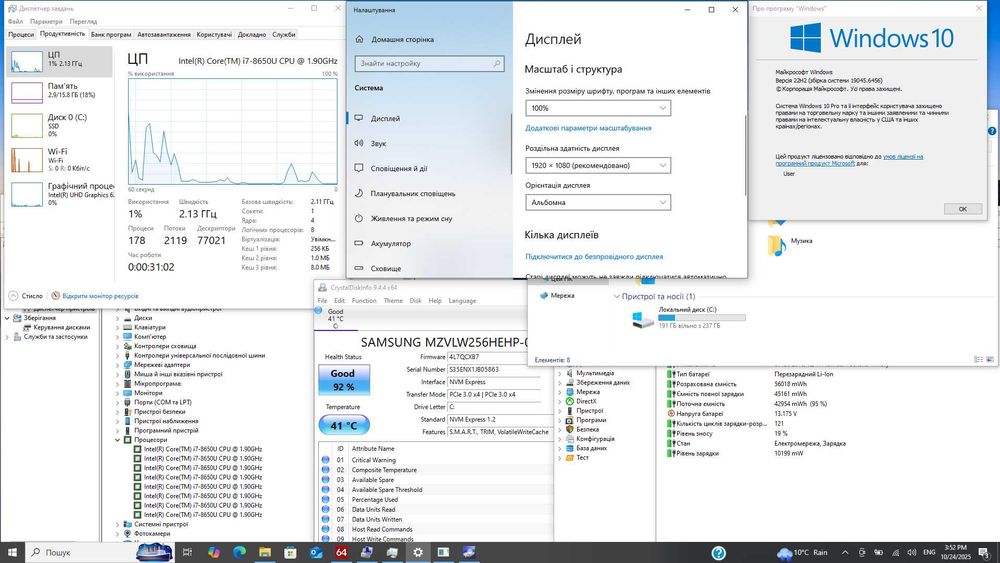Open the Theme menu in CrystalDiskInfo

[x=393, y=300]
